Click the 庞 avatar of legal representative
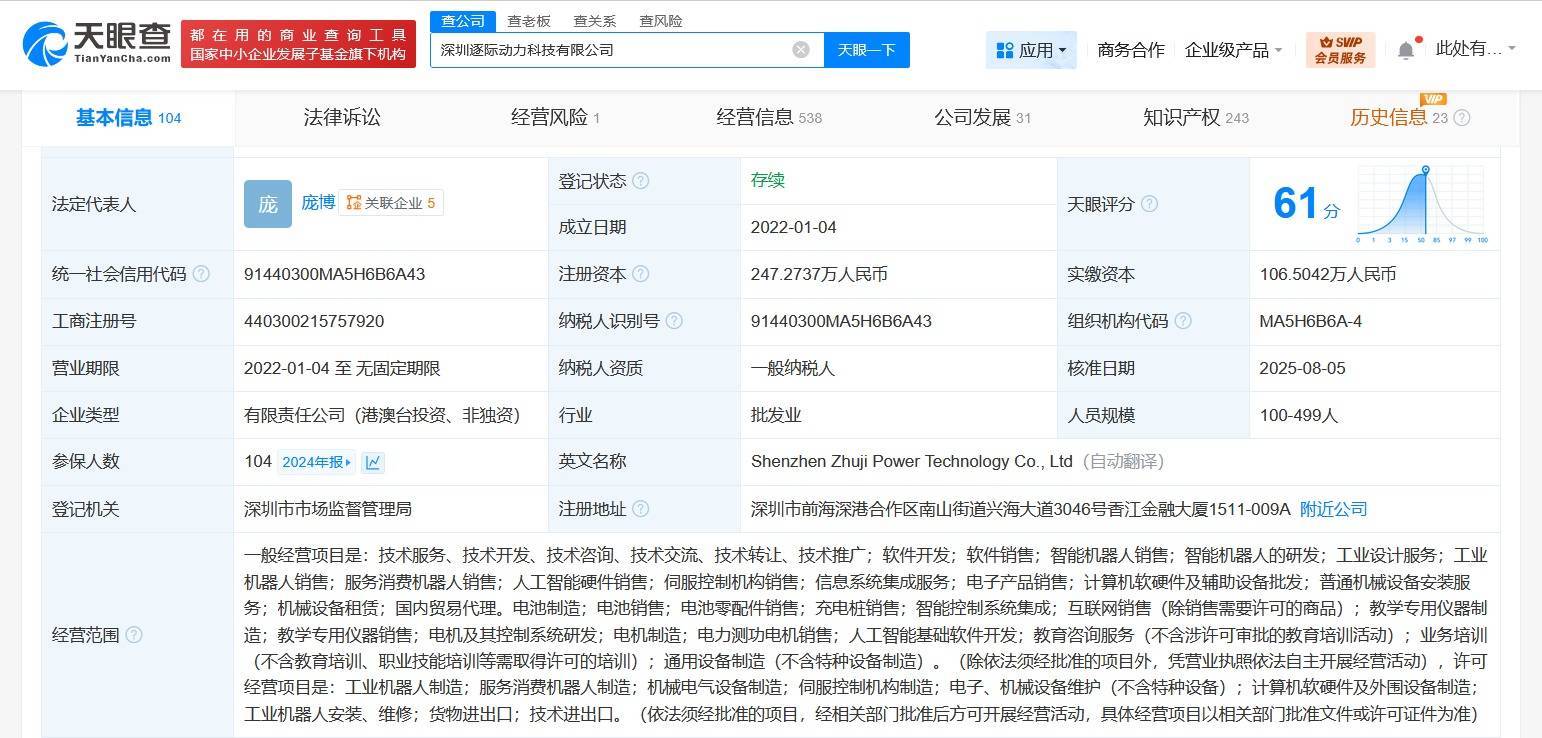The width and height of the screenshot is (1542, 738). point(268,204)
